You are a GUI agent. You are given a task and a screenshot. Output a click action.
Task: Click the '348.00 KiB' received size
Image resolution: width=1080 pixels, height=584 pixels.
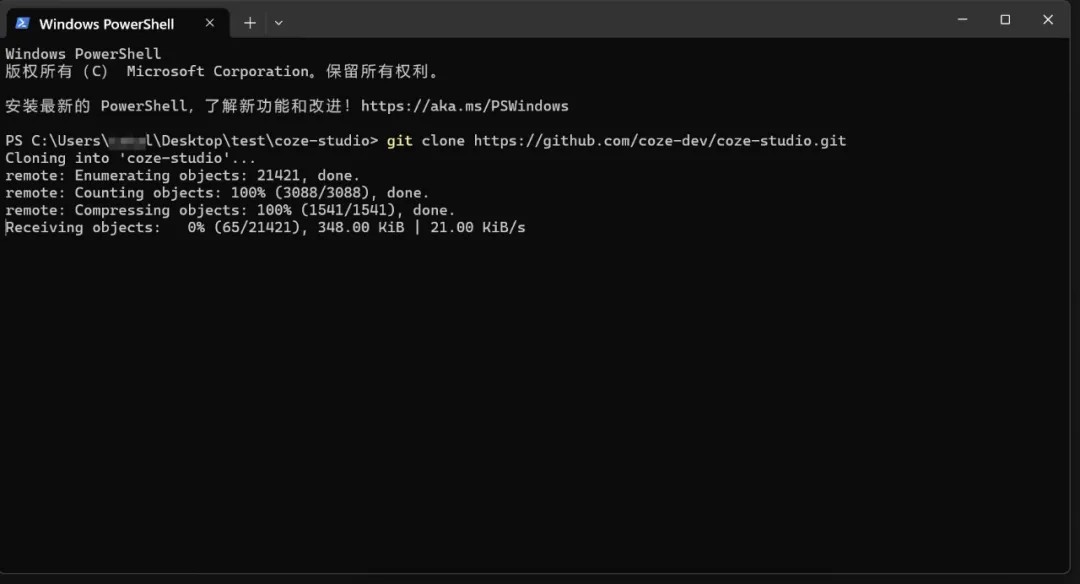tap(361, 227)
